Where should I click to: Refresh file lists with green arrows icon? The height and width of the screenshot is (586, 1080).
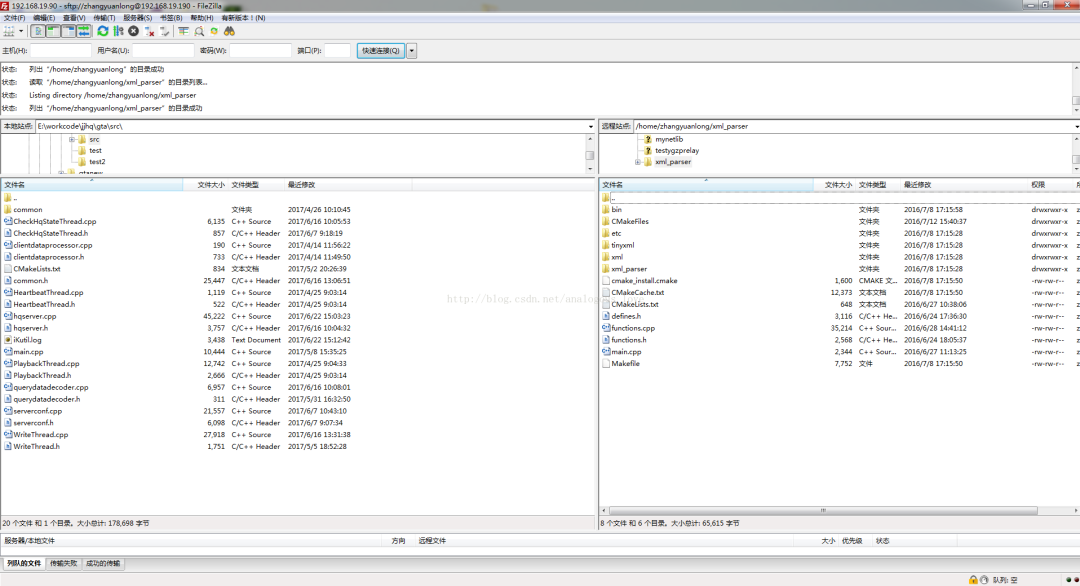pos(103,31)
